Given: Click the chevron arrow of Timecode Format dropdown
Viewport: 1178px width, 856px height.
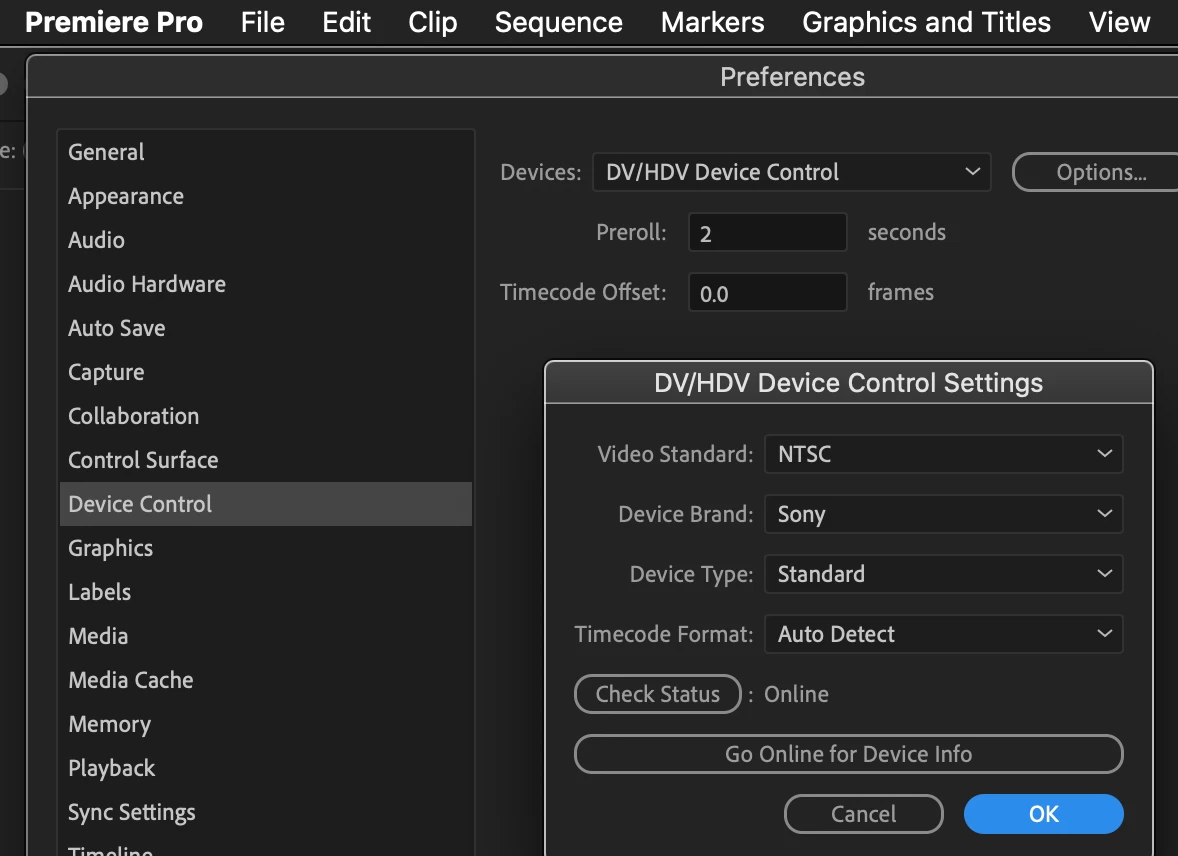Looking at the screenshot, I should coord(1104,634).
